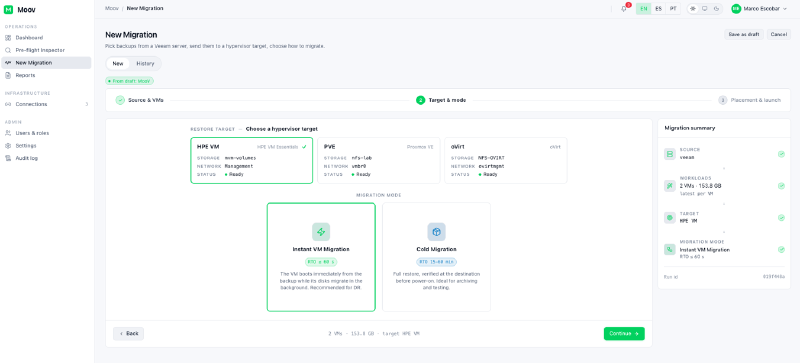
Task: Open Audit log page
Action: 46,158
